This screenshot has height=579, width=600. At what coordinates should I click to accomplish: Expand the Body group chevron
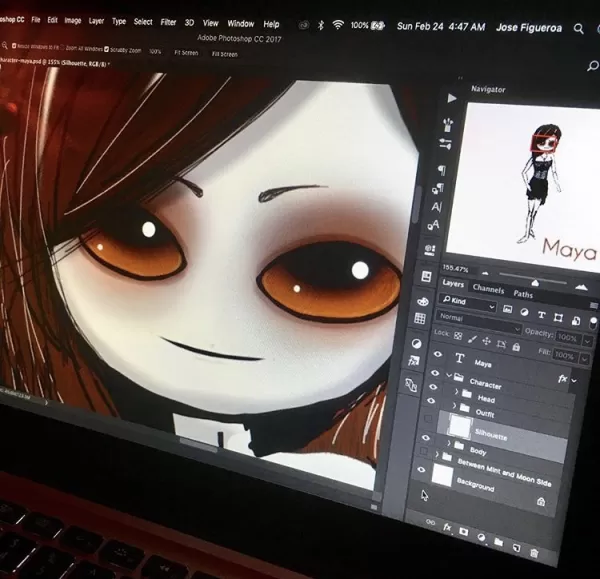pos(449,443)
